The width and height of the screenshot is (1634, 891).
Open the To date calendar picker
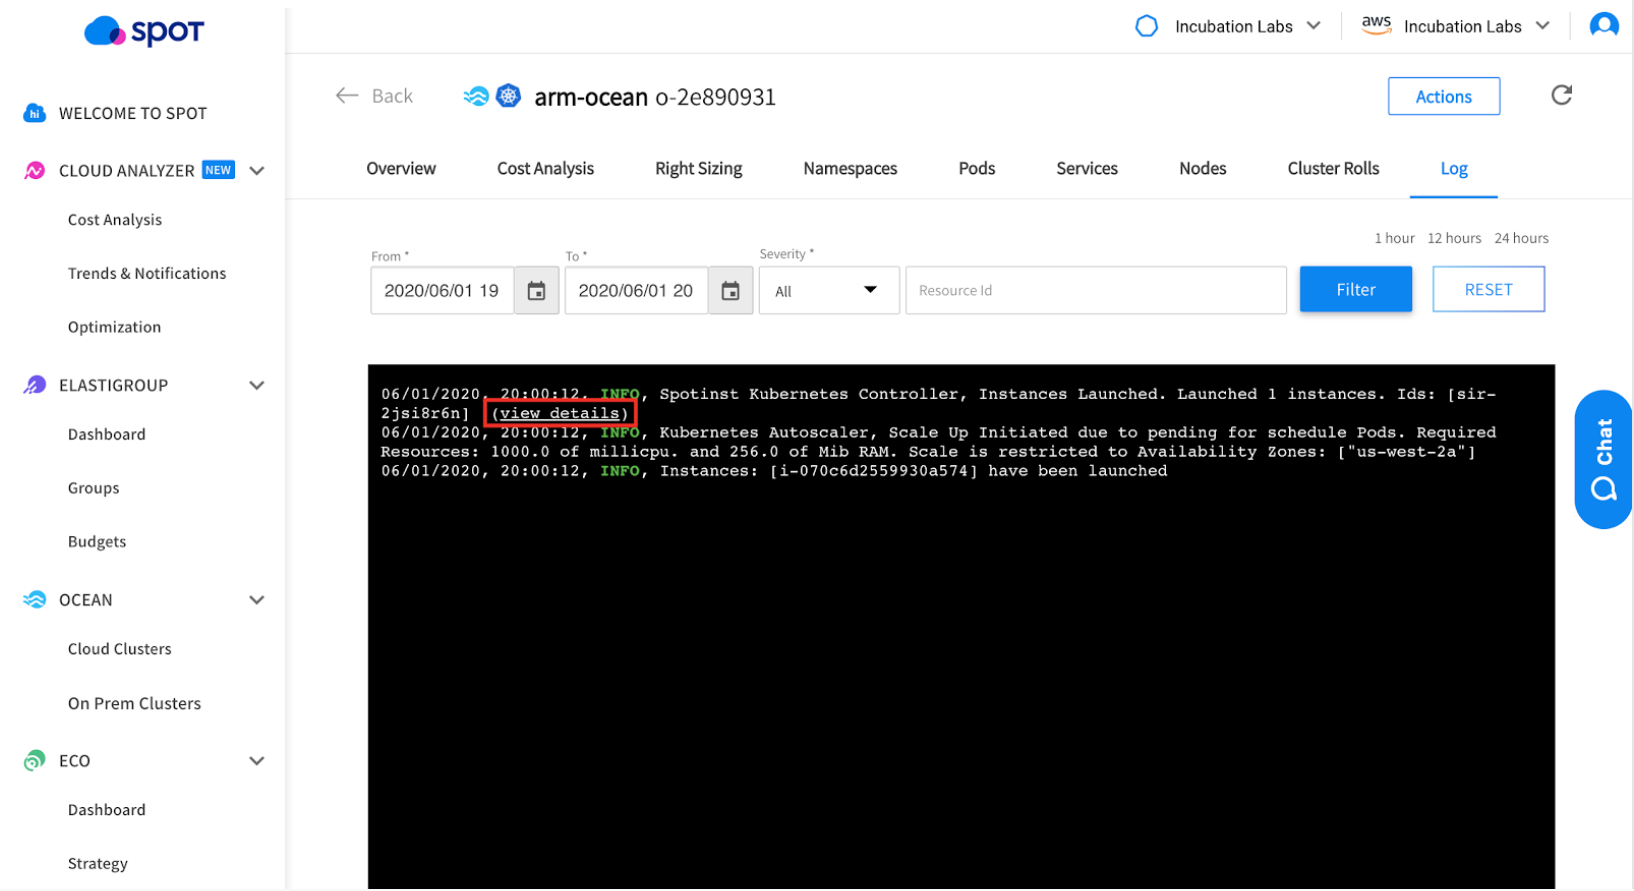click(x=731, y=291)
